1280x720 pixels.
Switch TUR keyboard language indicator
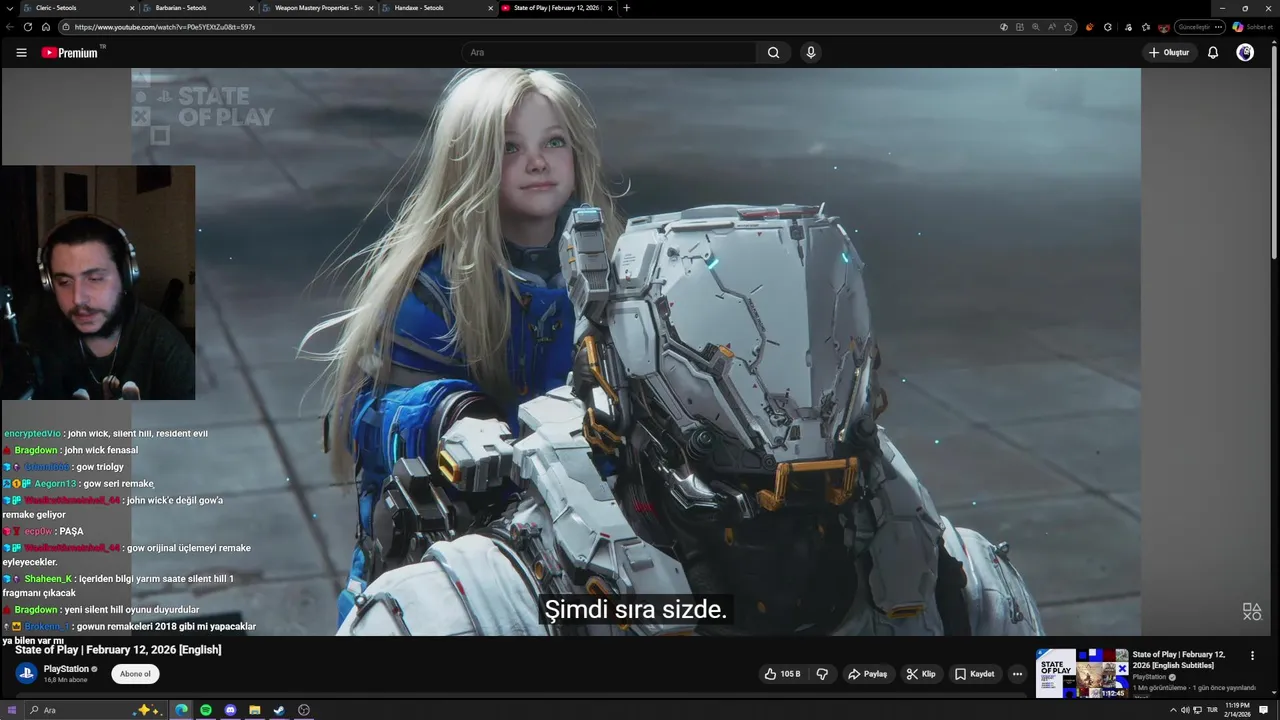(1212, 710)
